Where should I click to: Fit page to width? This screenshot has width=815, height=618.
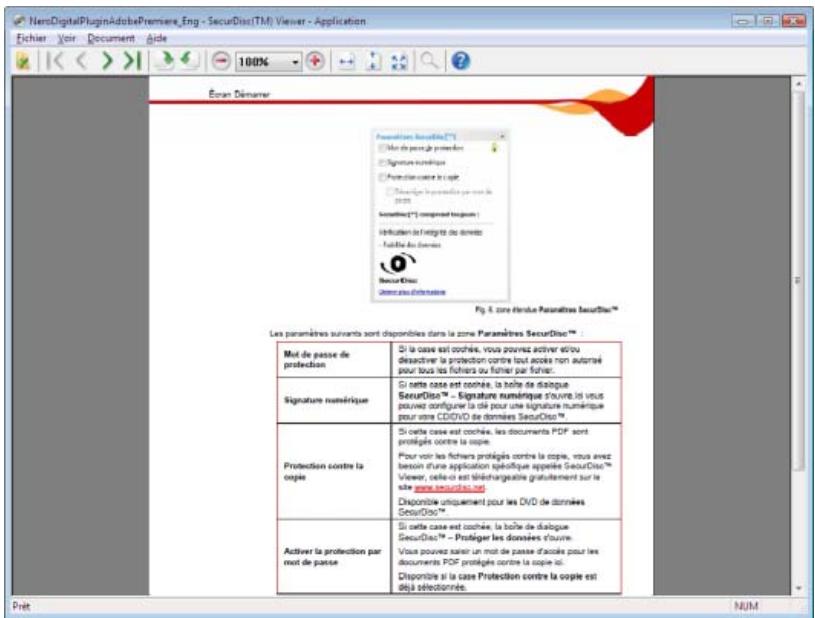coord(346,62)
